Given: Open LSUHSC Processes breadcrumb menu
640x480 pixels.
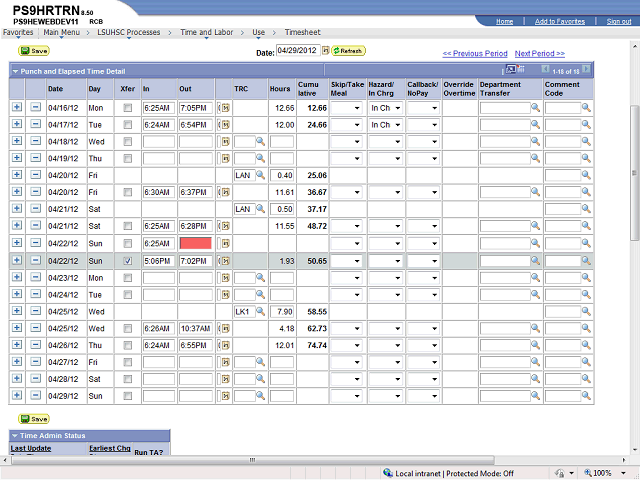Looking at the screenshot, I should click(x=129, y=32).
